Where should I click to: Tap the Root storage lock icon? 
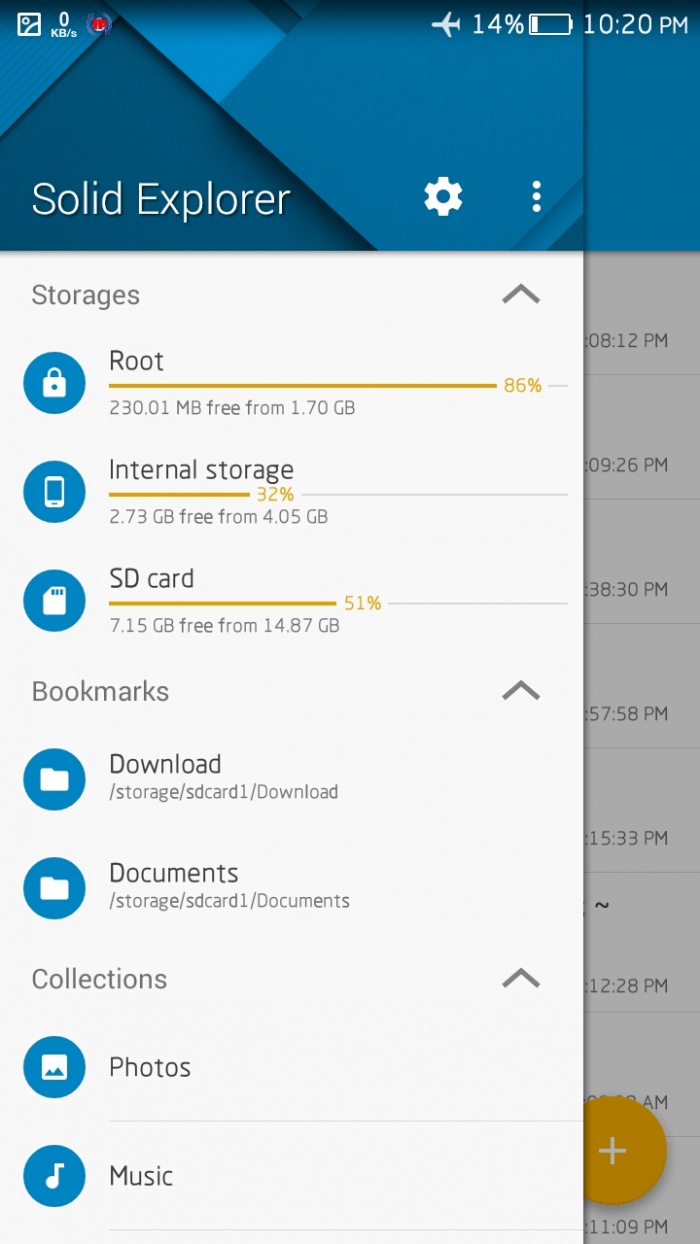tap(54, 383)
